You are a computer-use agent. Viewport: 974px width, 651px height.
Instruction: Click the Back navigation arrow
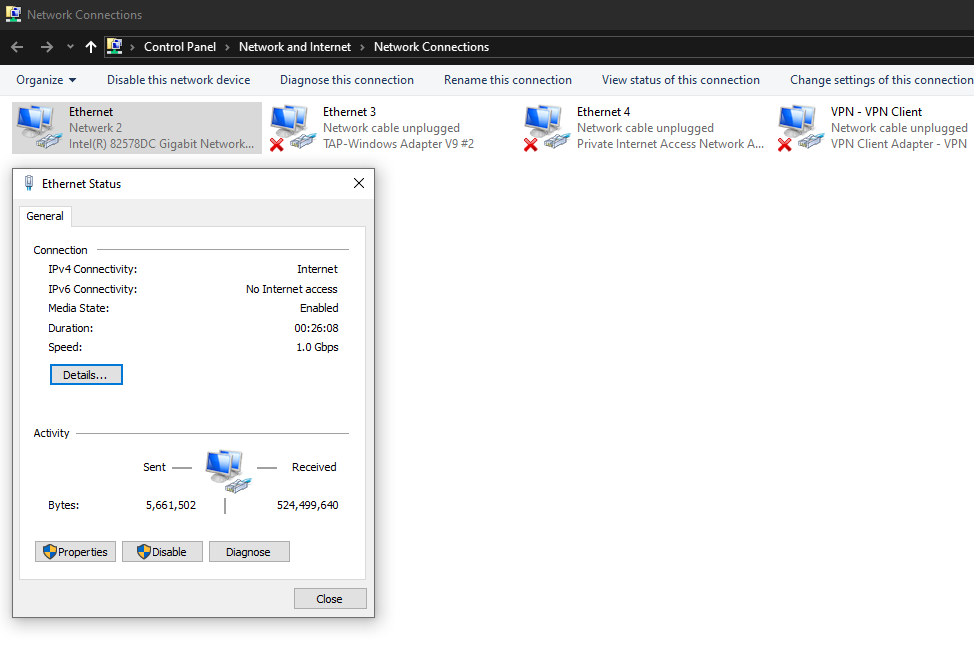pyautogui.click(x=17, y=47)
